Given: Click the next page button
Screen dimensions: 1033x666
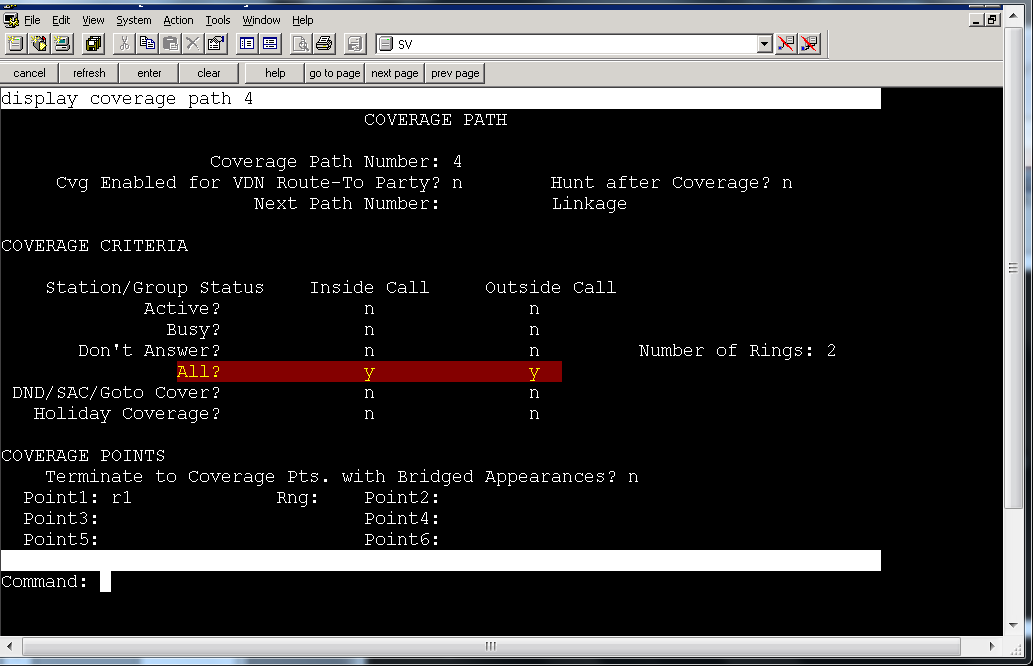Looking at the screenshot, I should click(x=395, y=73).
